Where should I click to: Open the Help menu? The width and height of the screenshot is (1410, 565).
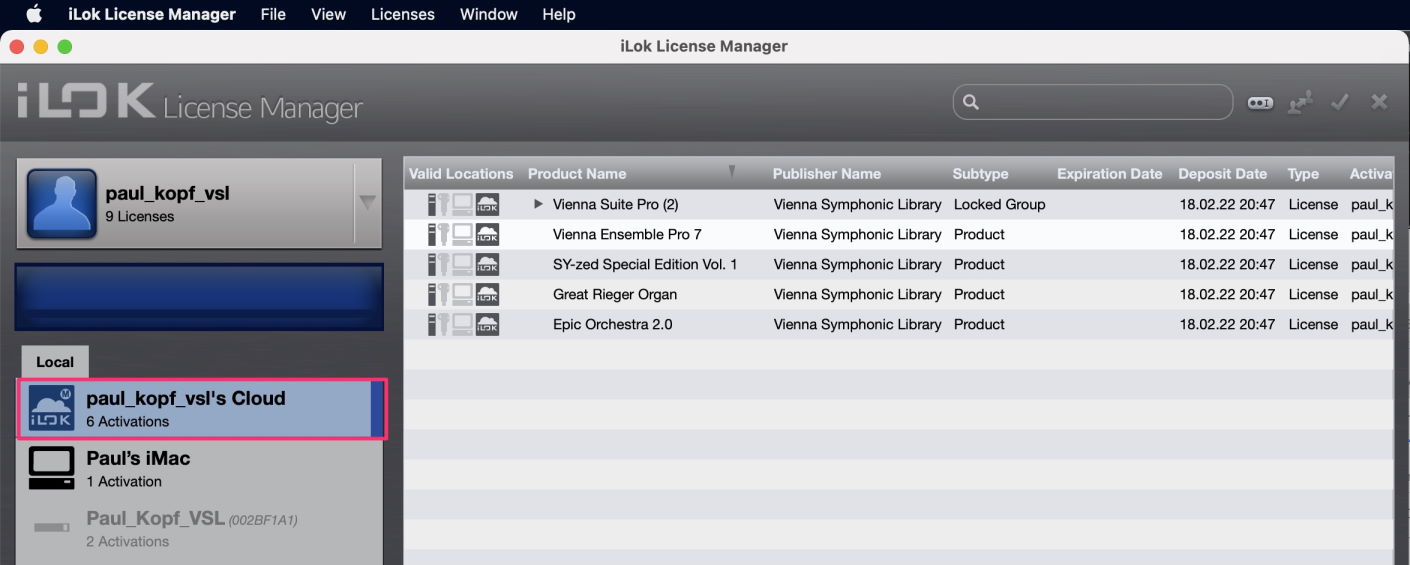point(559,14)
